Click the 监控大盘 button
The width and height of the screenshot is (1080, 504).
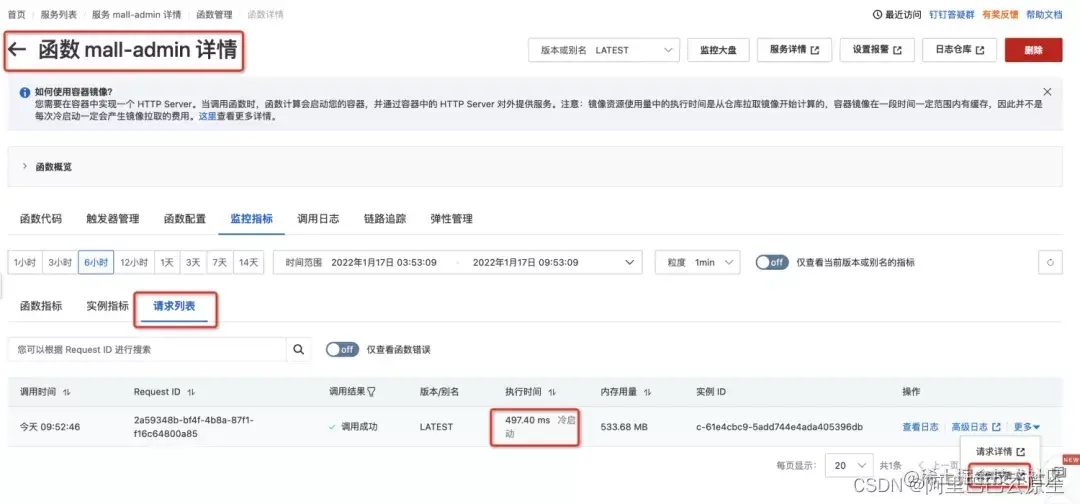(x=718, y=50)
